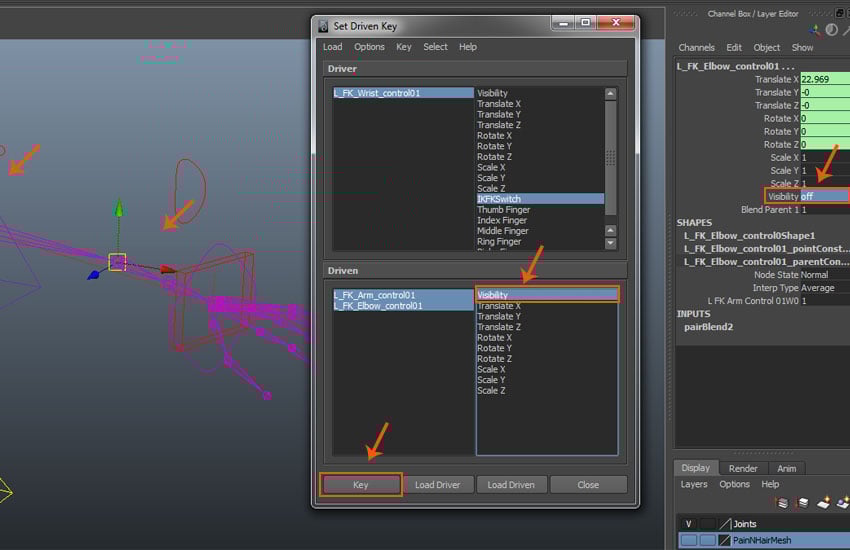
Task: Expand the pairBlend2 input node
Action: [x=710, y=327]
